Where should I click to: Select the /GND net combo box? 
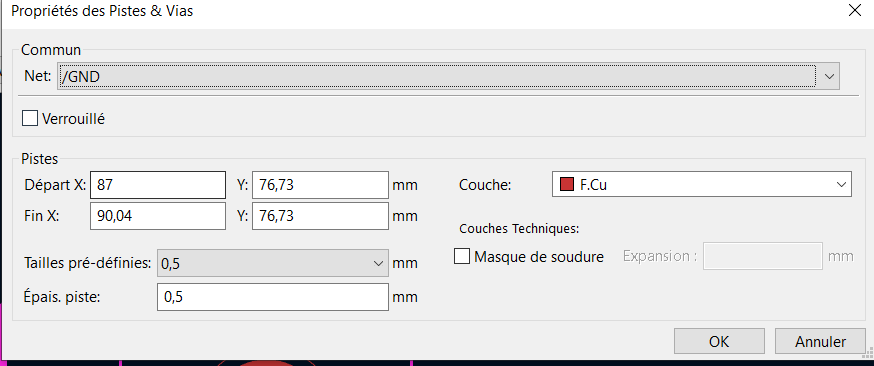click(x=448, y=77)
